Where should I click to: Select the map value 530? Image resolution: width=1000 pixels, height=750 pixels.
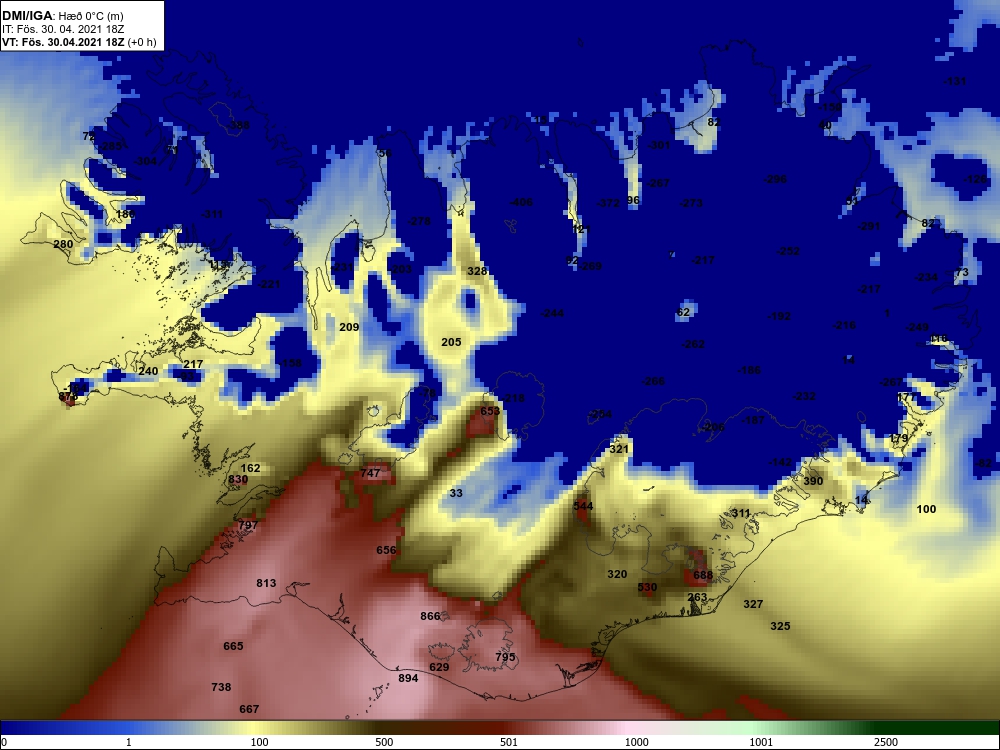point(647,587)
